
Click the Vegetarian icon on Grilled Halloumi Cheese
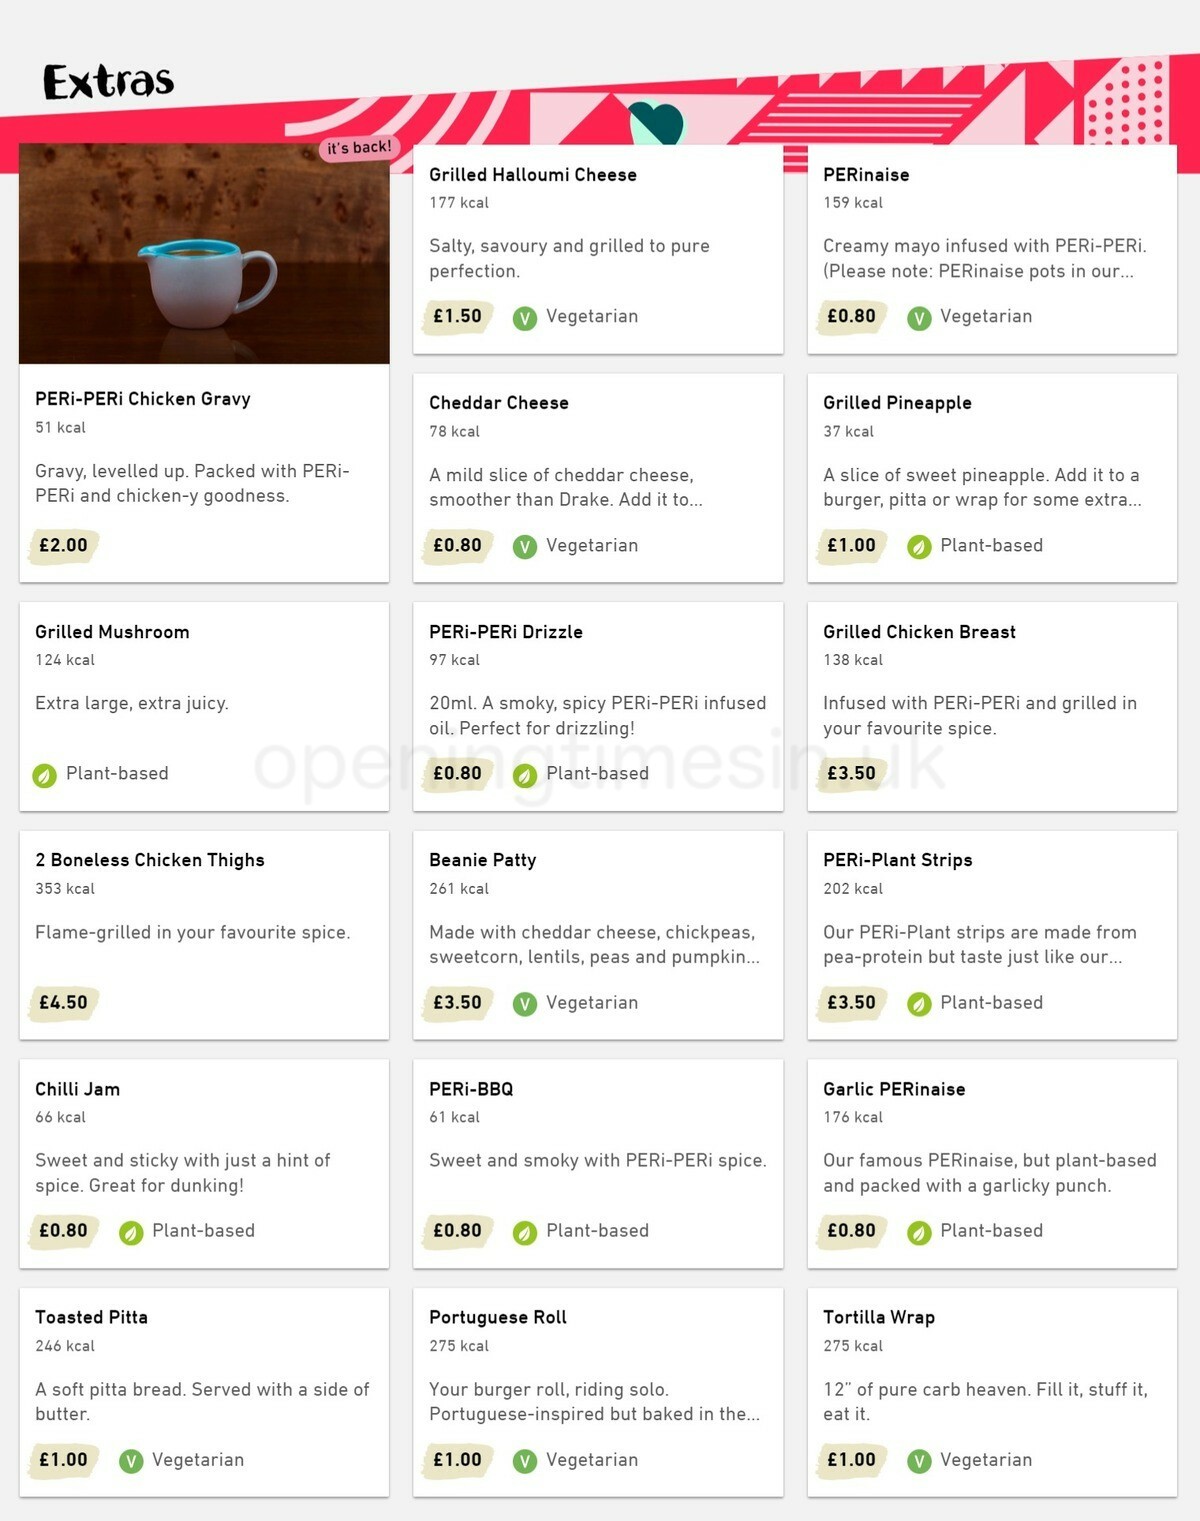pyautogui.click(x=524, y=316)
